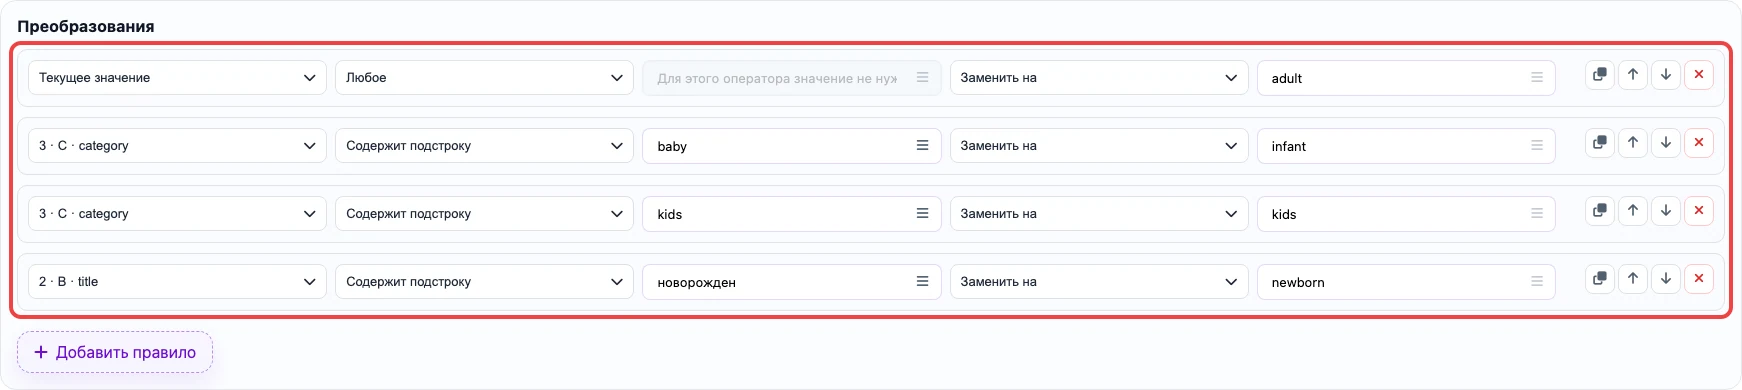Move the newborn rule down
The image size is (1742, 390).
pos(1666,279)
